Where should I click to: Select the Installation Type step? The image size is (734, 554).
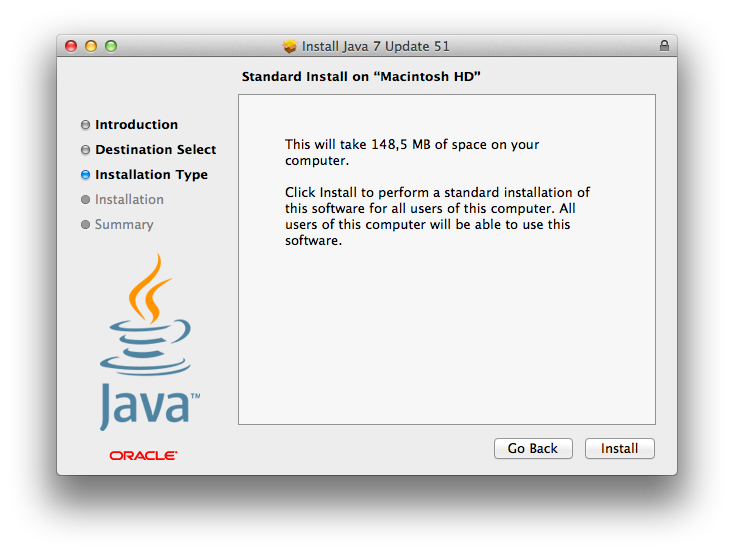coord(151,175)
